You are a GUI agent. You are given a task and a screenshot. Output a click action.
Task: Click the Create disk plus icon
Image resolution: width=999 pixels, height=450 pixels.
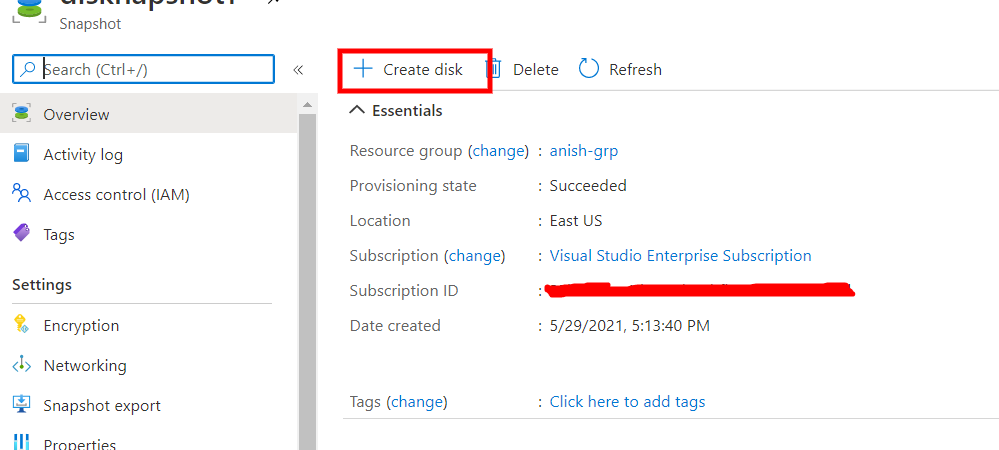pyautogui.click(x=363, y=69)
